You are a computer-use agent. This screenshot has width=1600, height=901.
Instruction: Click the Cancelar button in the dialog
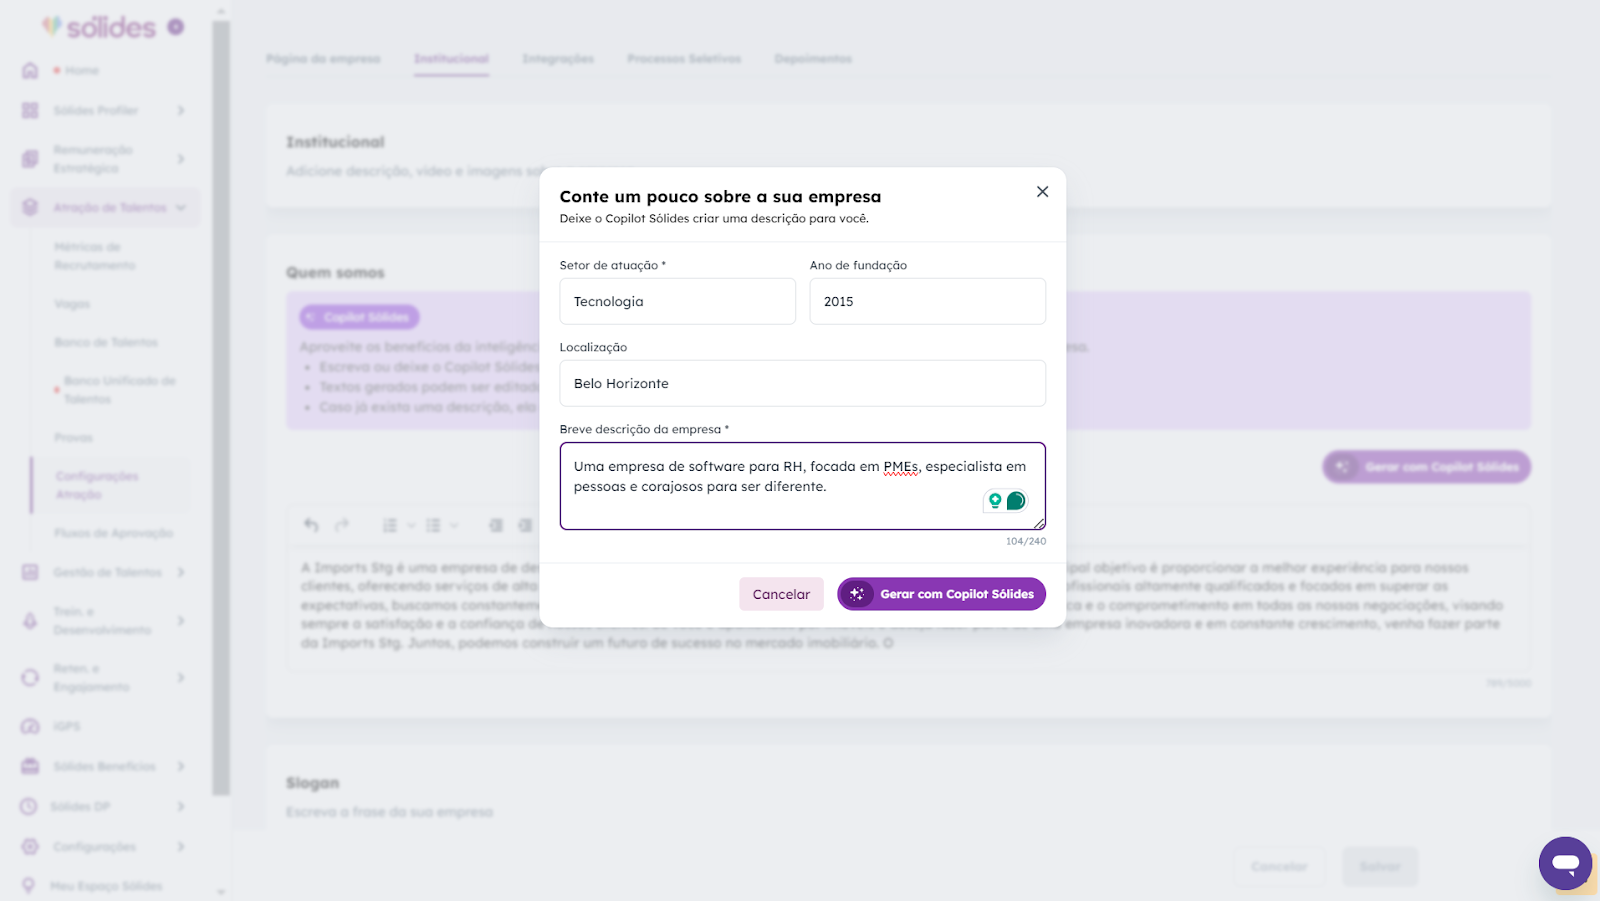[x=781, y=594]
